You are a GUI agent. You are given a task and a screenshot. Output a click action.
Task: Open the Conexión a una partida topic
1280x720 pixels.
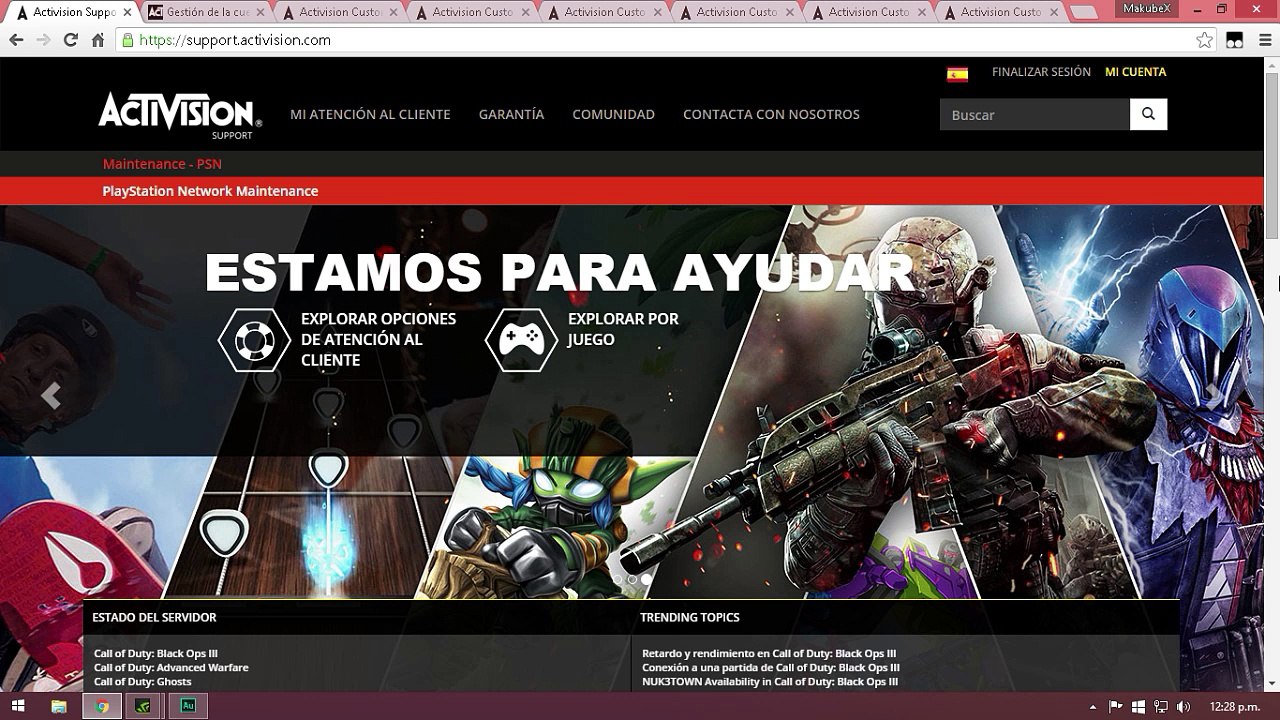pyautogui.click(x=771, y=668)
